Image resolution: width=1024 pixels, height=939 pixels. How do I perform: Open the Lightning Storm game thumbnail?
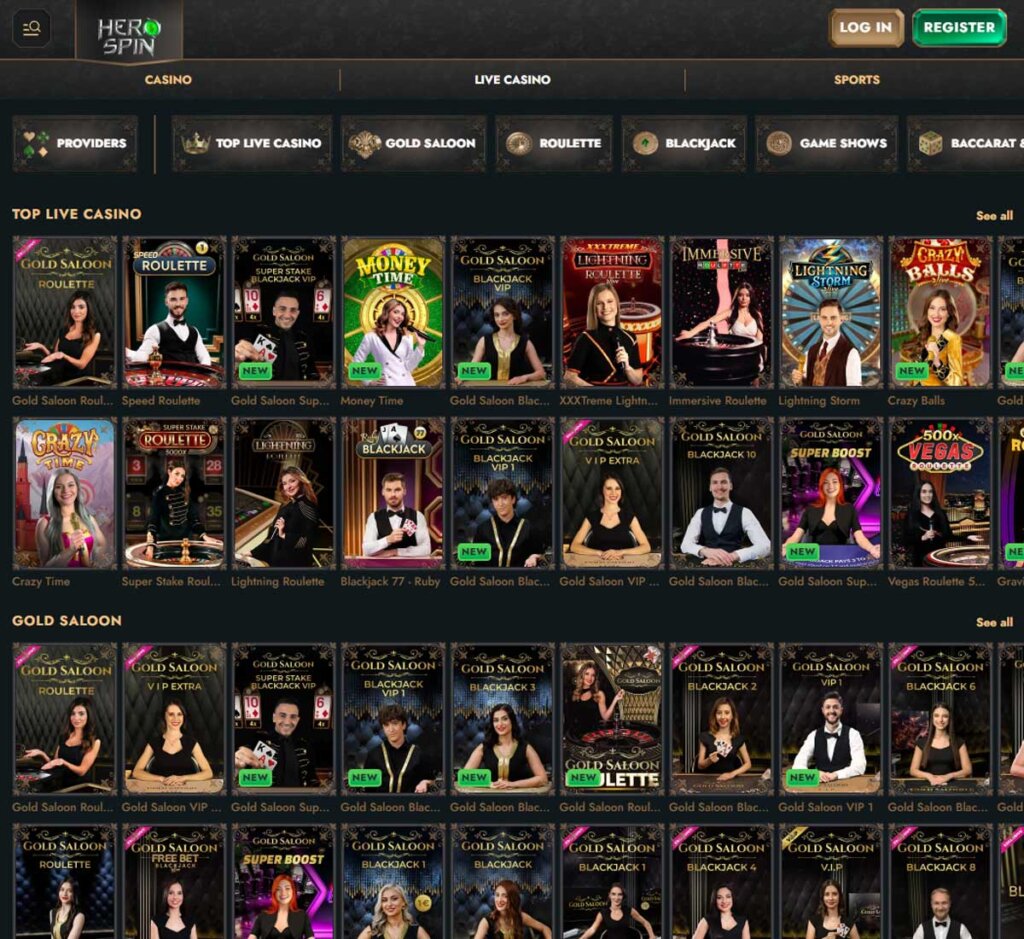pyautogui.click(x=827, y=310)
